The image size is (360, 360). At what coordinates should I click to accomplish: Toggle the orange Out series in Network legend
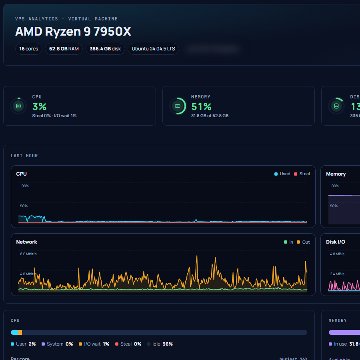304,242
